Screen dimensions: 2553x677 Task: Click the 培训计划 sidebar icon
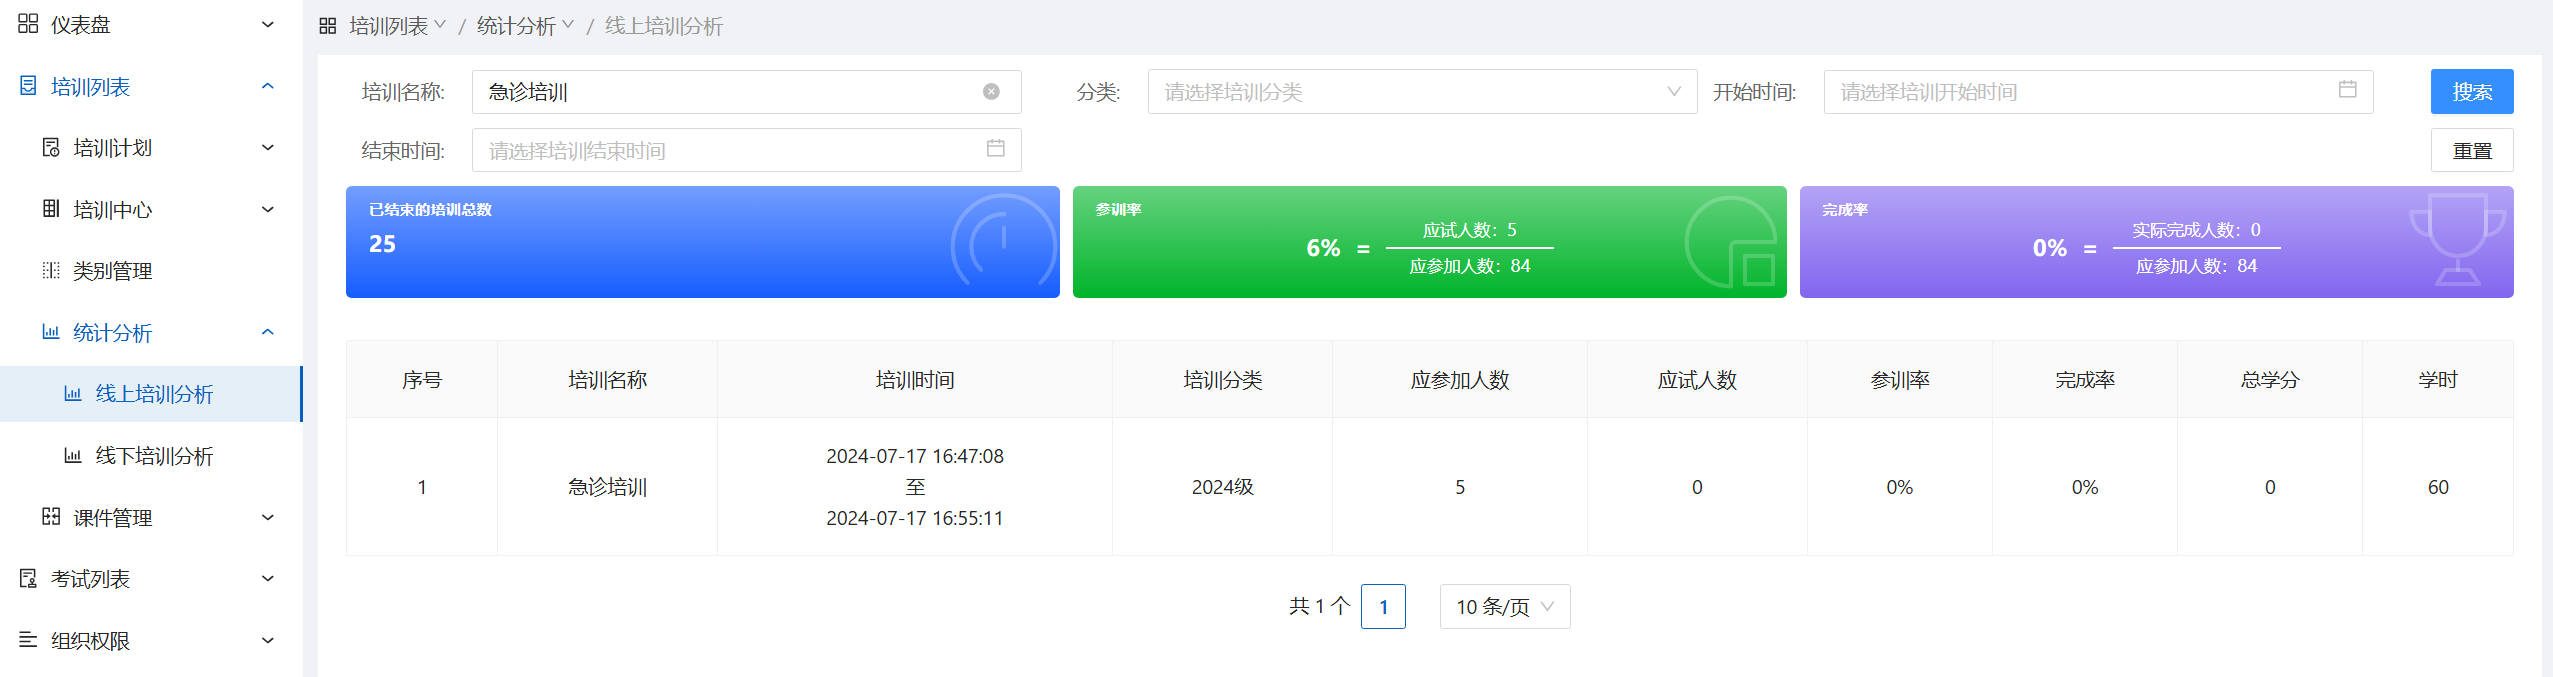pos(51,148)
